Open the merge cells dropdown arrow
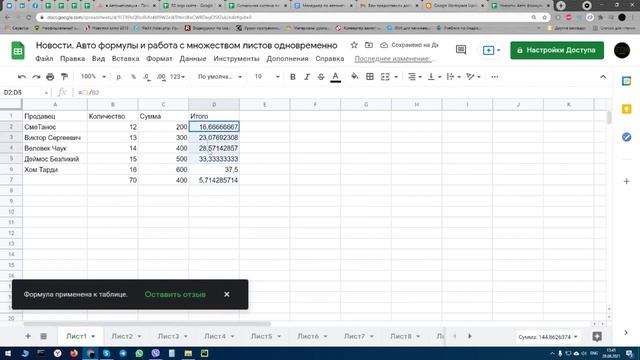640x360 pixels. click(x=396, y=77)
